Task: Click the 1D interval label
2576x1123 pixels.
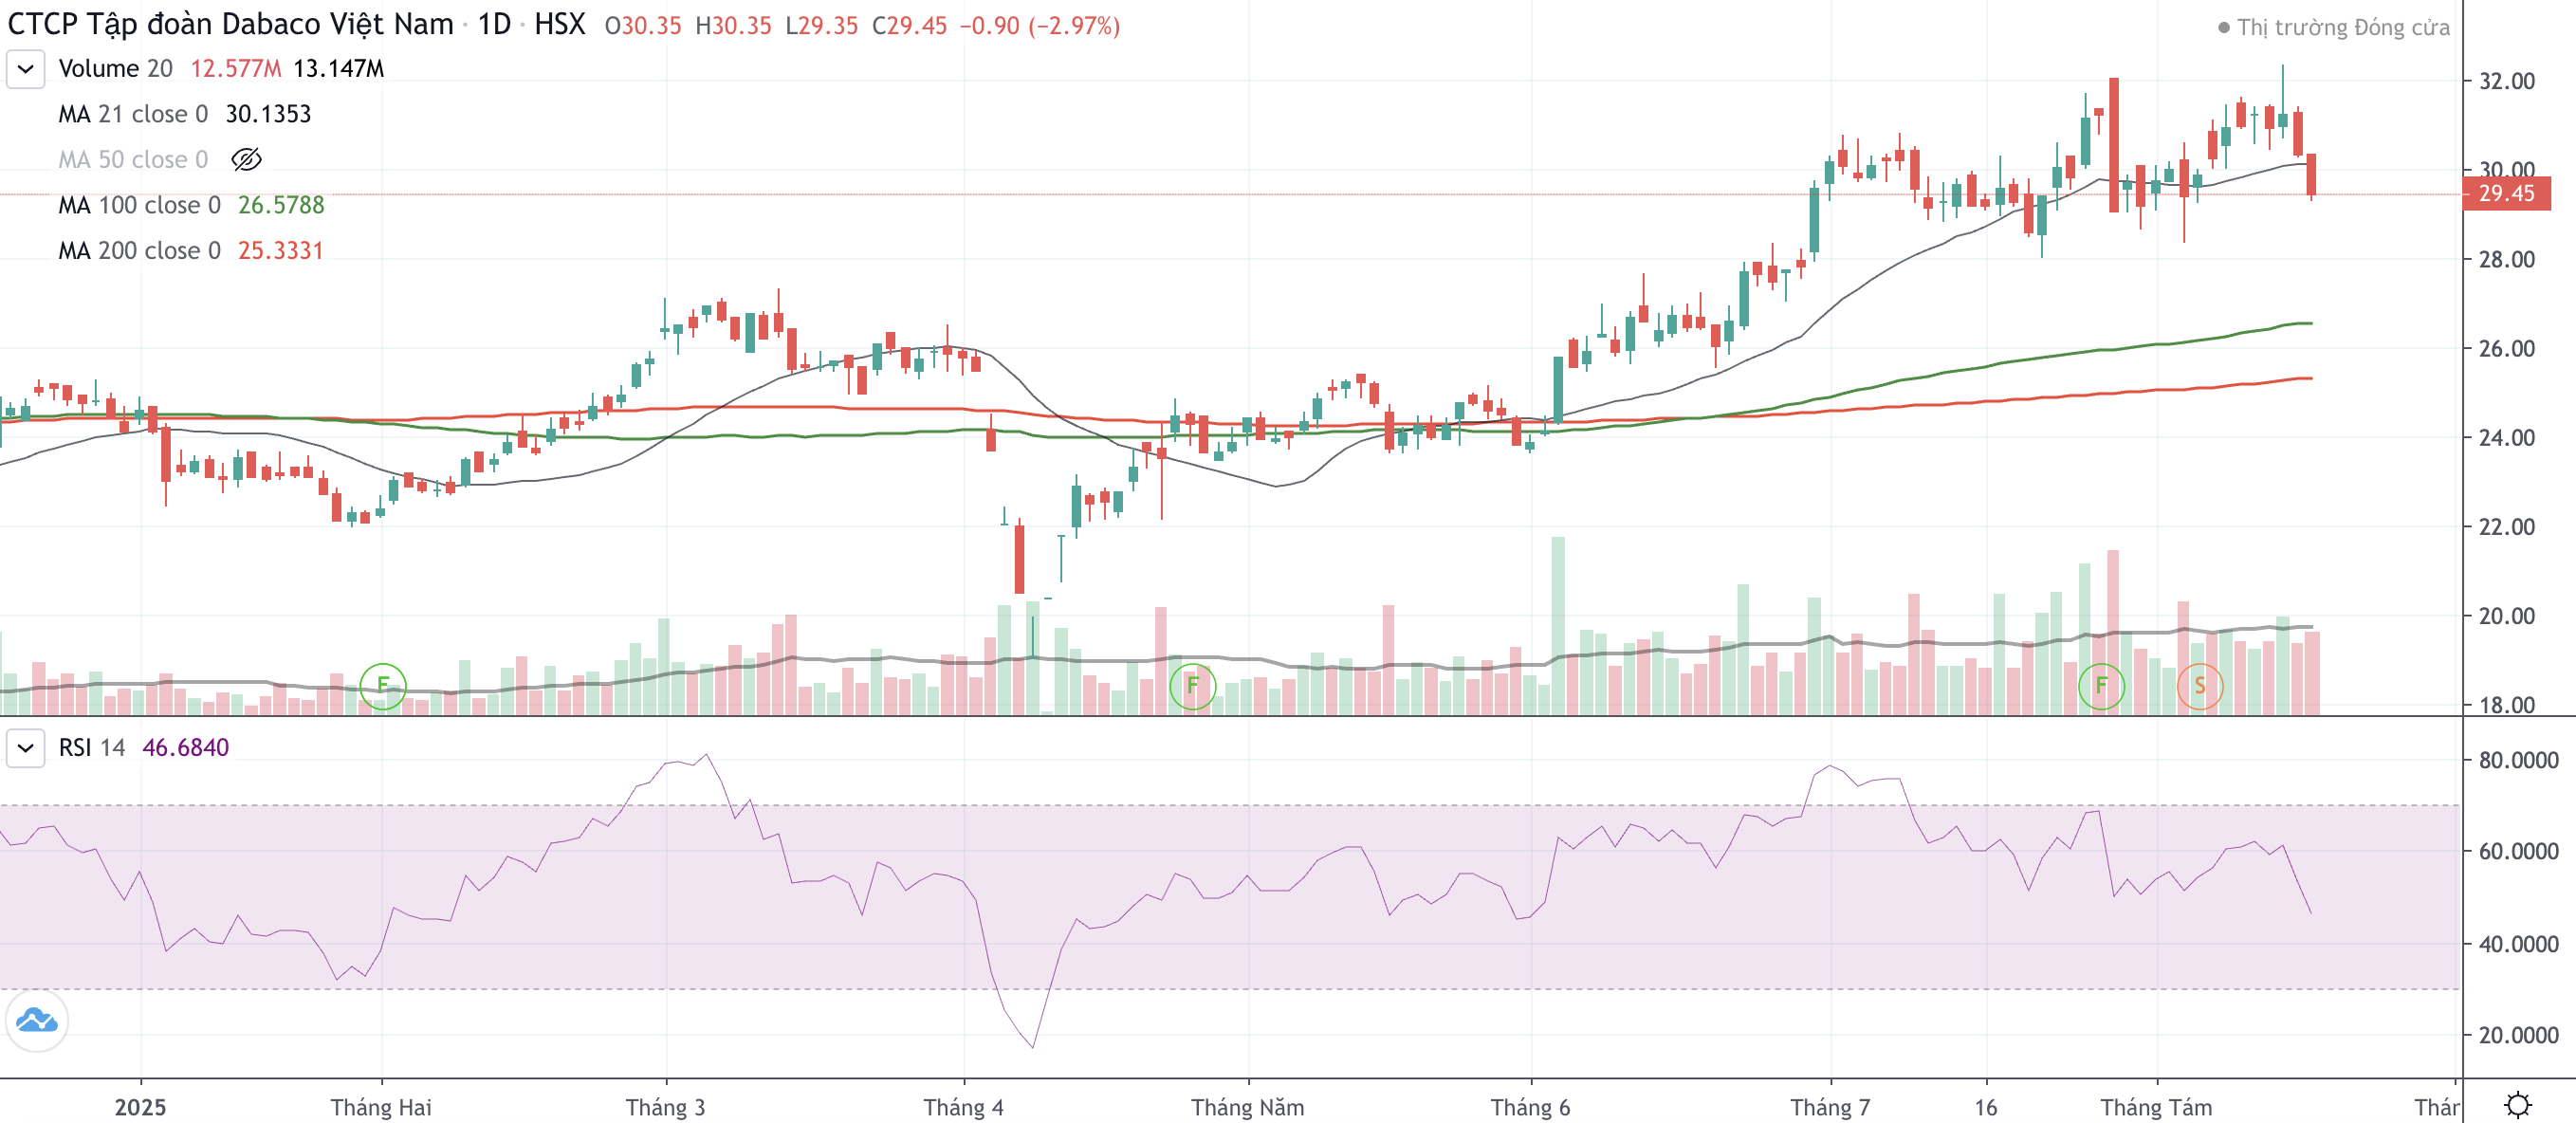Action: [x=494, y=24]
